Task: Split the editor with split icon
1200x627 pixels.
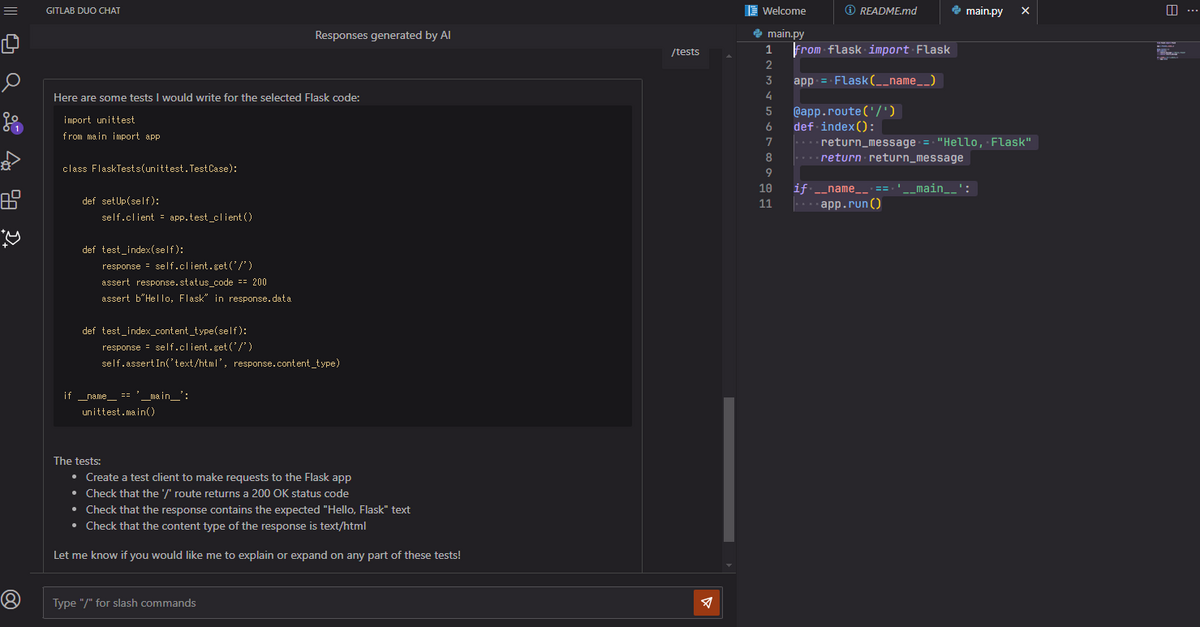Action: [x=1171, y=10]
